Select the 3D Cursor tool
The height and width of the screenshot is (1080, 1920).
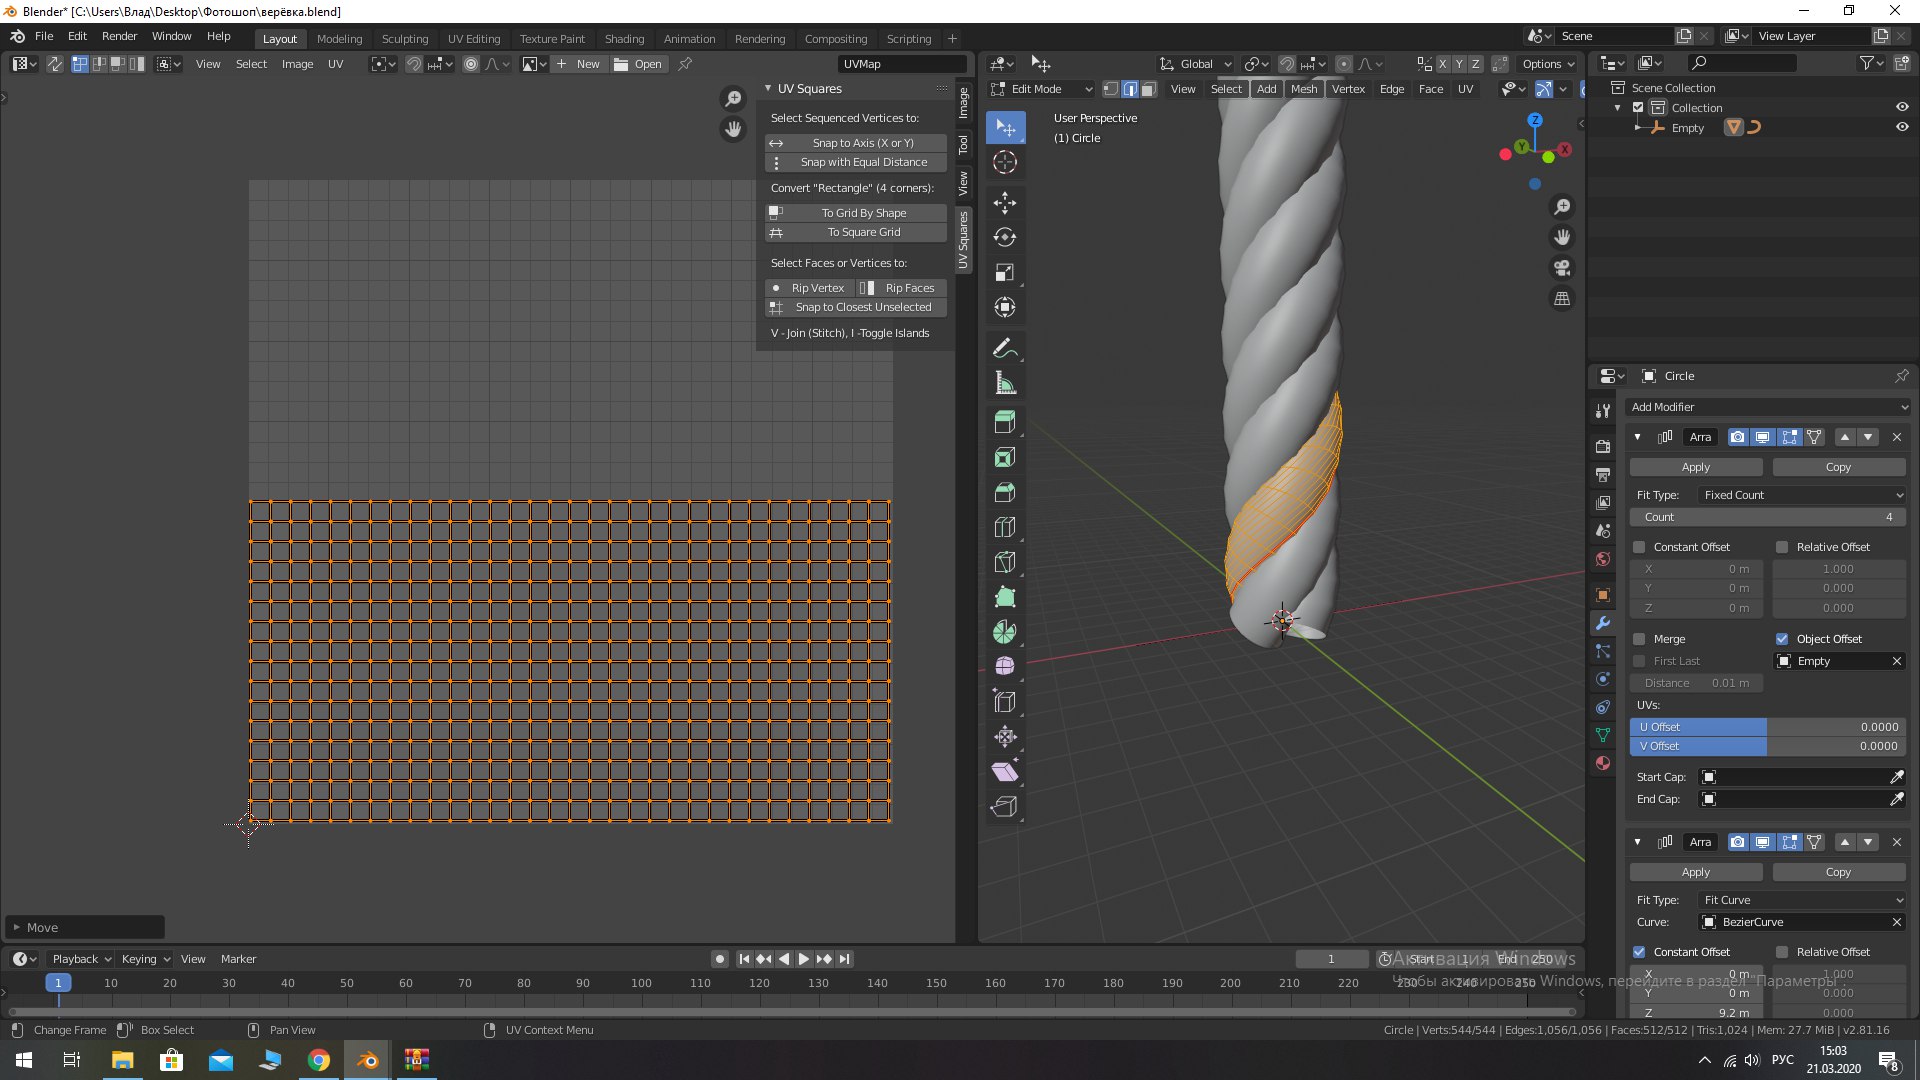[x=1005, y=162]
